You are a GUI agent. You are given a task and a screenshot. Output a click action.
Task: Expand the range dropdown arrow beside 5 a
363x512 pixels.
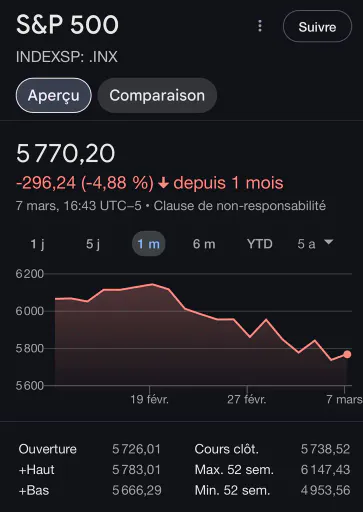[328, 242]
